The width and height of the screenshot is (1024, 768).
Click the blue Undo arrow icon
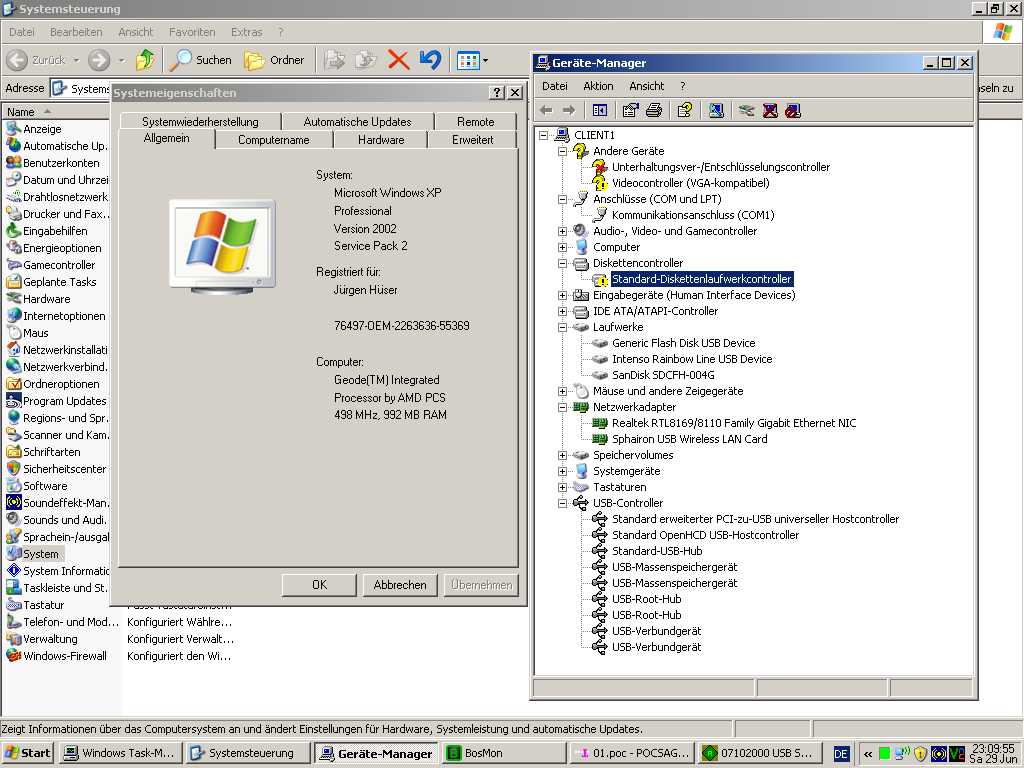pos(430,60)
